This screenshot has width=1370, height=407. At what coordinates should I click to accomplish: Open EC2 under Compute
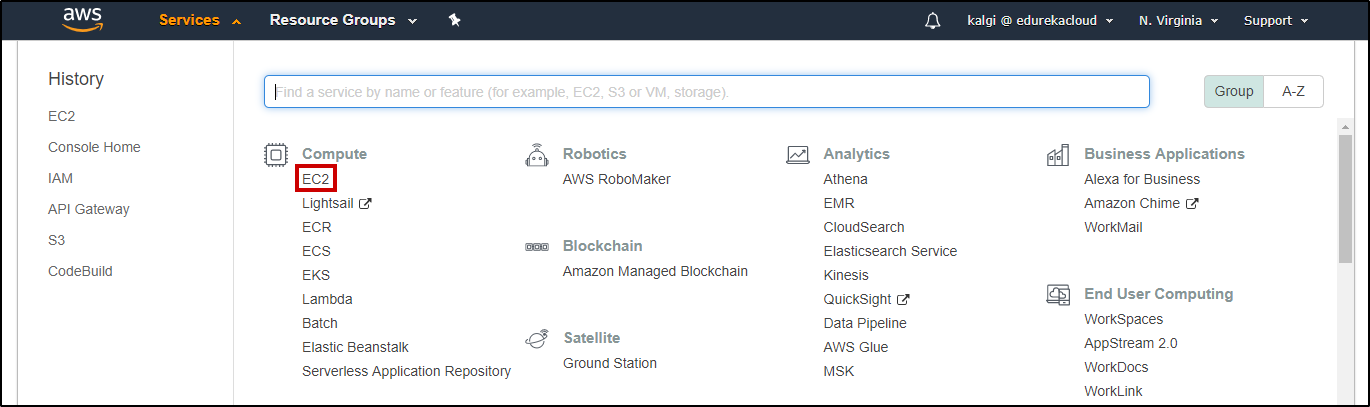pyautogui.click(x=315, y=179)
